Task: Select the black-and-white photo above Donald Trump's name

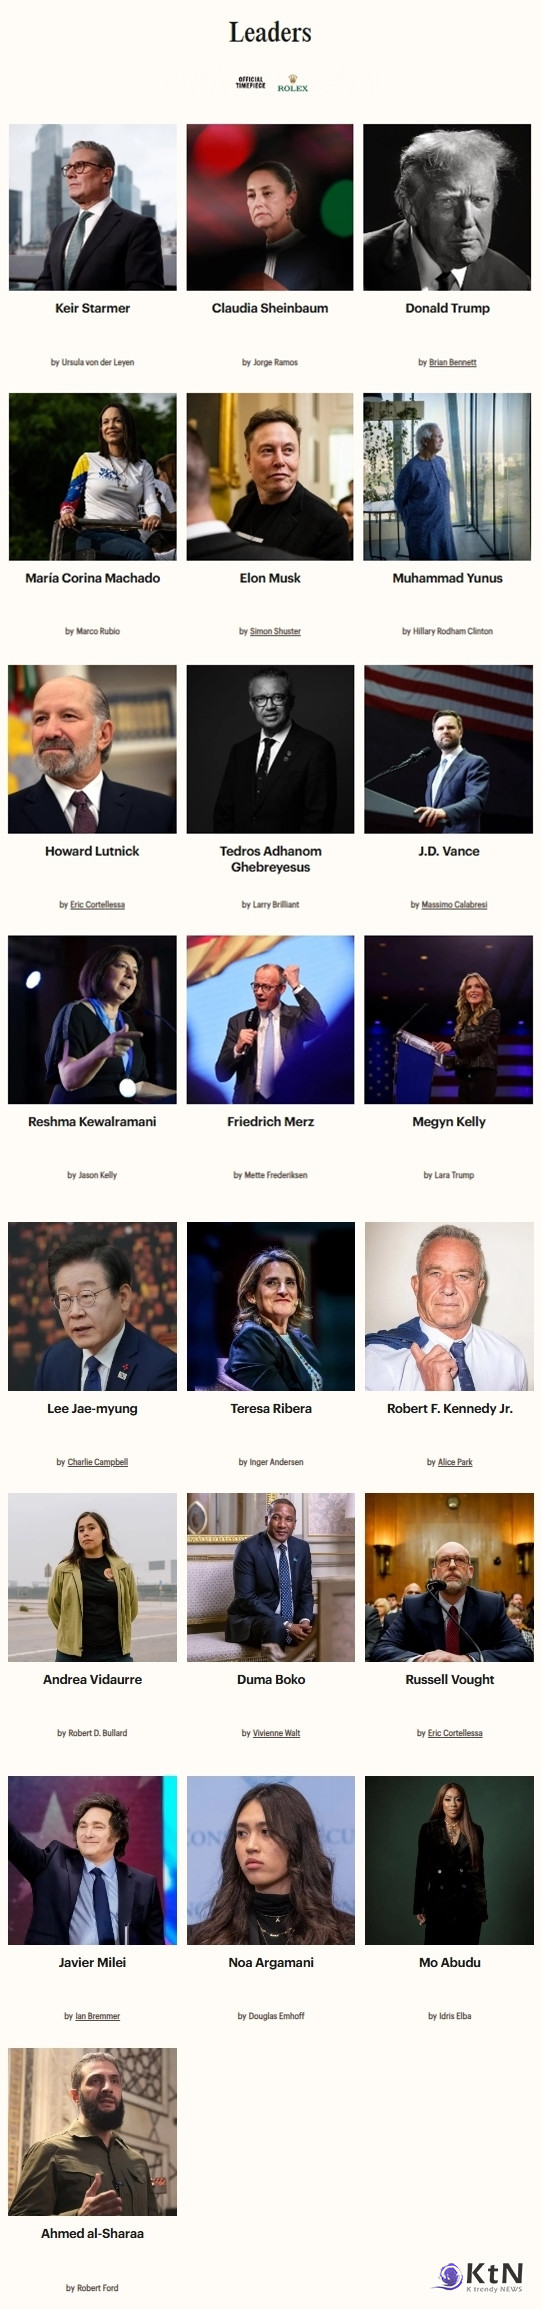Action: click(447, 207)
